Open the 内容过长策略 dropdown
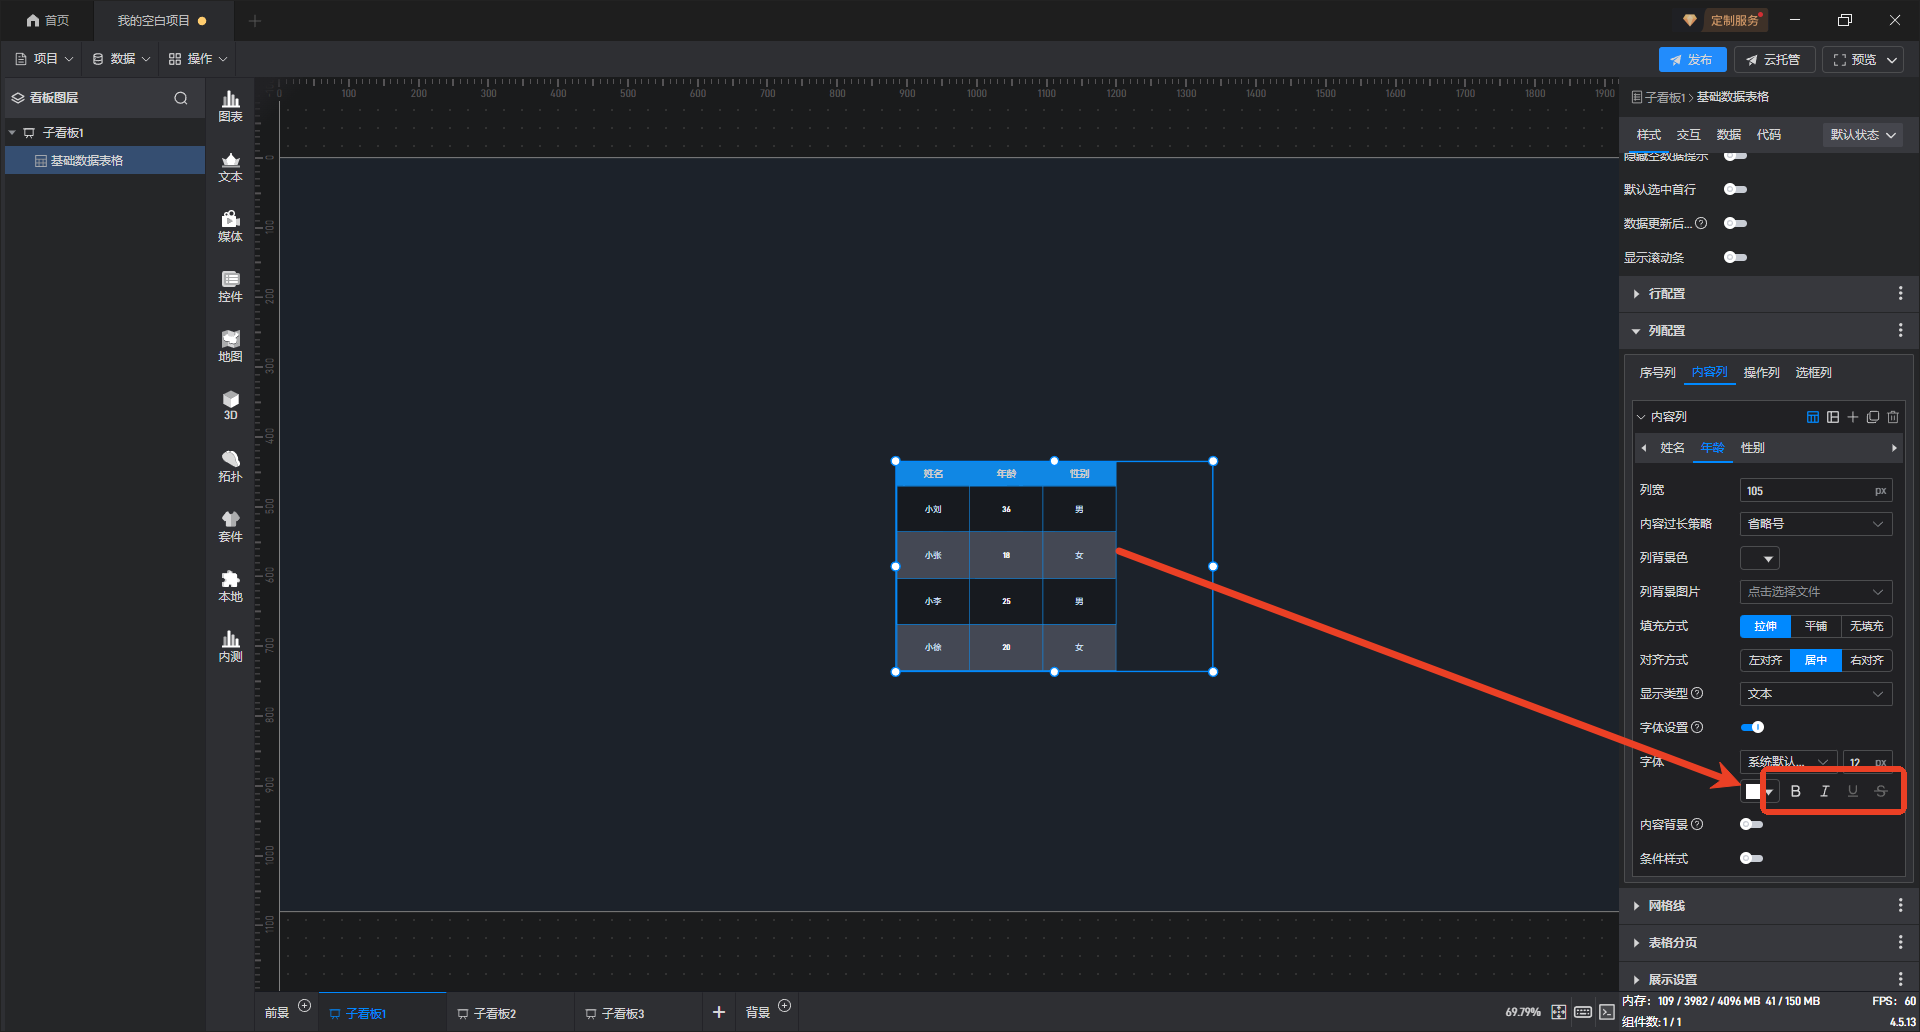The width and height of the screenshot is (1920, 1032). coord(1815,524)
